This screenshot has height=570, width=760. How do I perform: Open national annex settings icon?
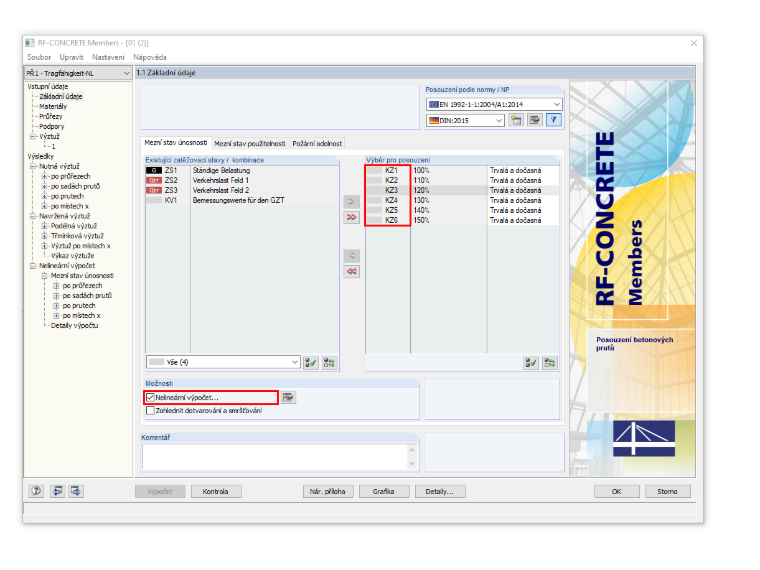tap(535, 120)
